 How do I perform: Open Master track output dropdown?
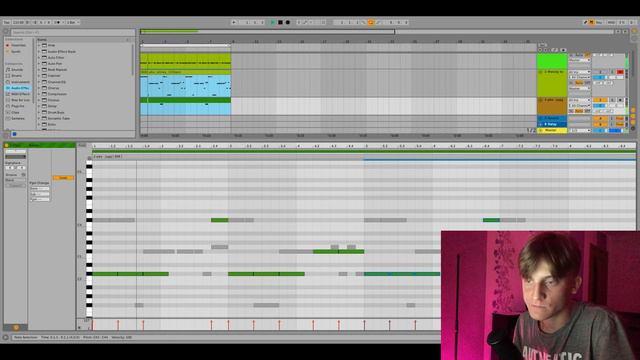point(579,131)
